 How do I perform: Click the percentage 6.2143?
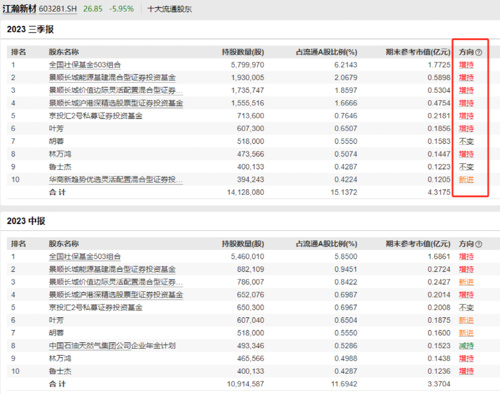pyautogui.click(x=346, y=65)
